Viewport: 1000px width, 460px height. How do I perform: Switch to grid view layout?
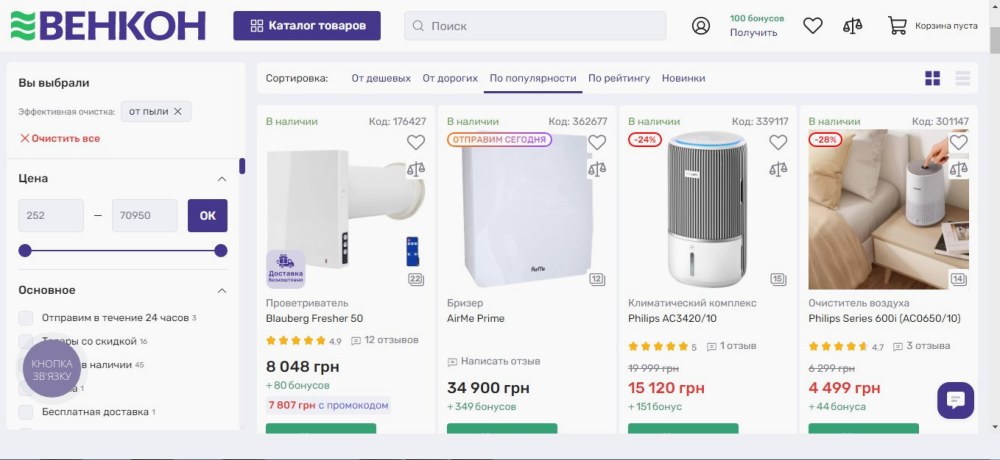(x=933, y=78)
